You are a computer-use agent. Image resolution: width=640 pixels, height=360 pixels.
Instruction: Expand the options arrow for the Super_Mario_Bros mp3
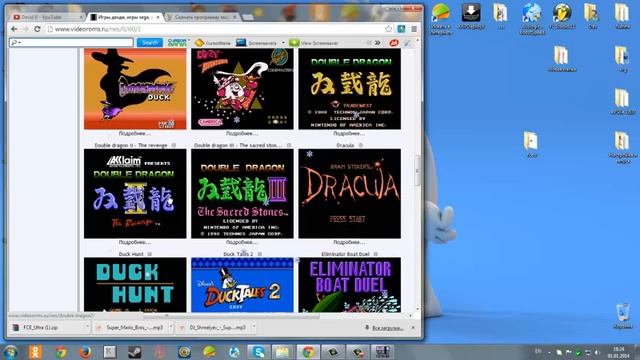(171, 327)
